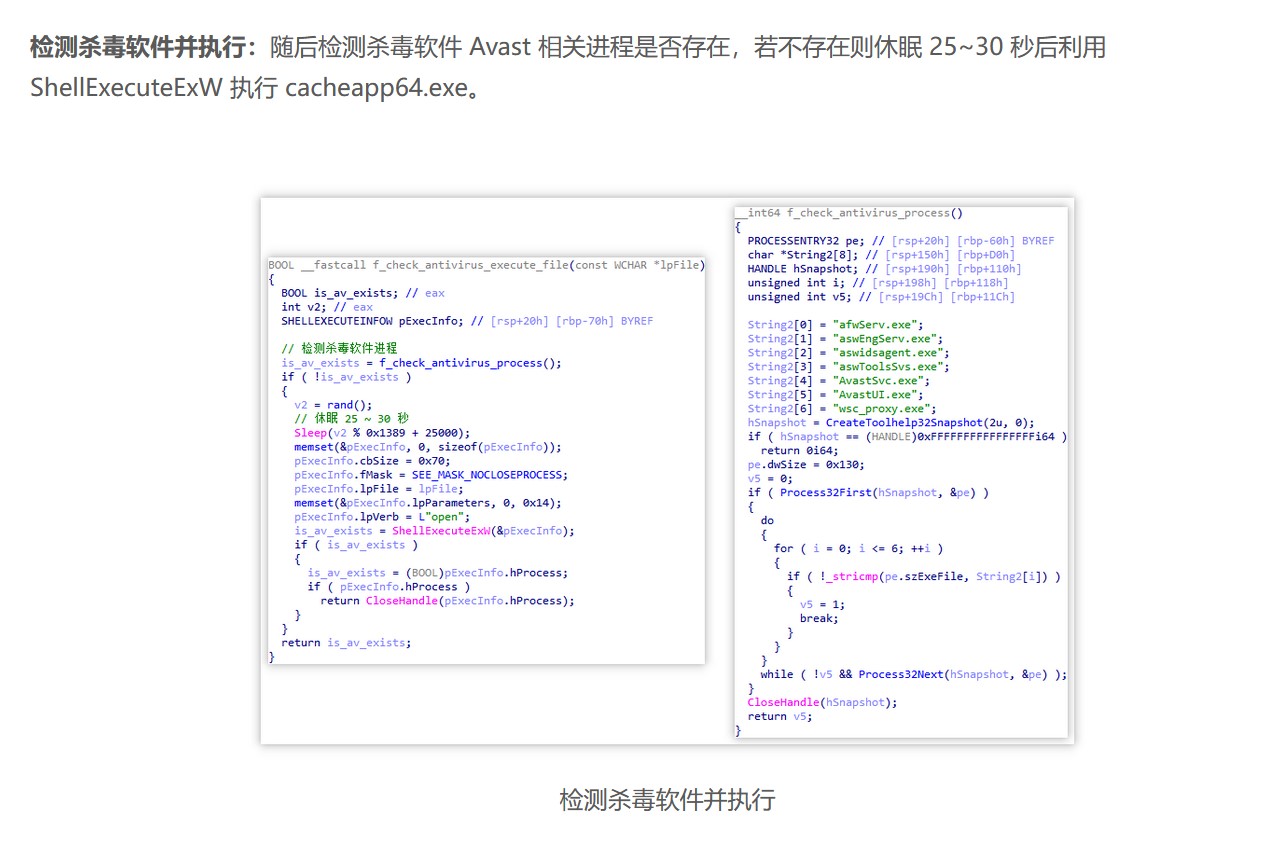This screenshot has height=841, width=1264.
Task: Click the while Process32Next(hSnapshot, &pe) line
Action: [x=914, y=675]
